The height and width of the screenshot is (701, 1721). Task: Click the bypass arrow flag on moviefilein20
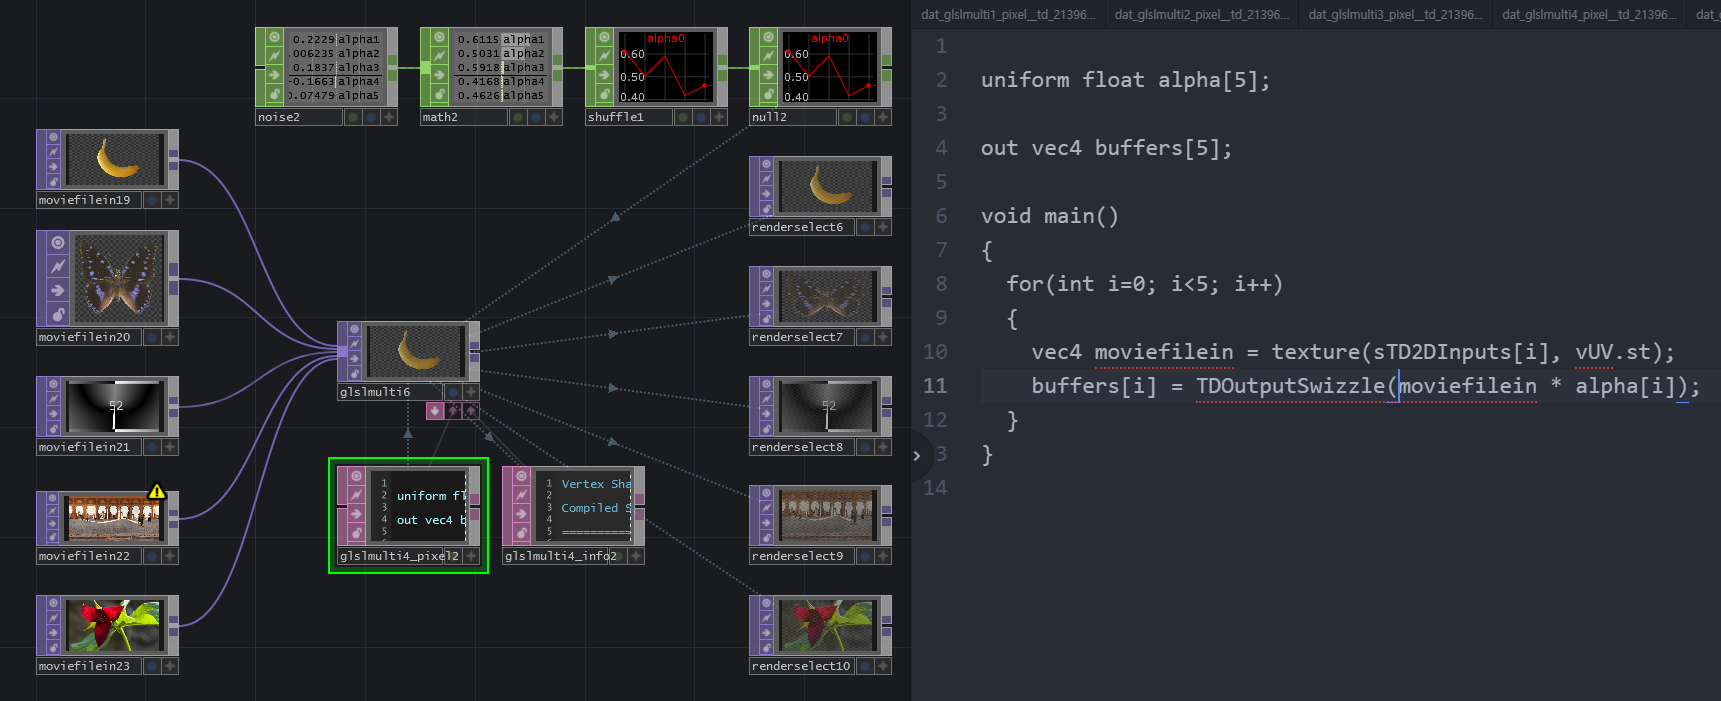click(58, 290)
